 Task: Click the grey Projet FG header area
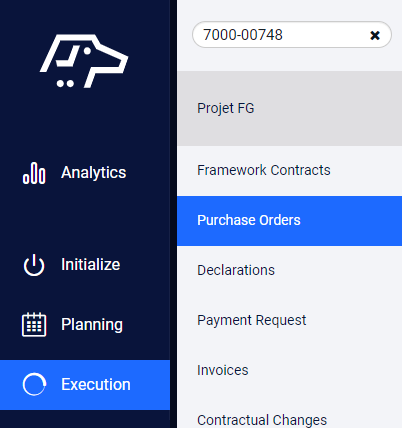[x=289, y=108]
